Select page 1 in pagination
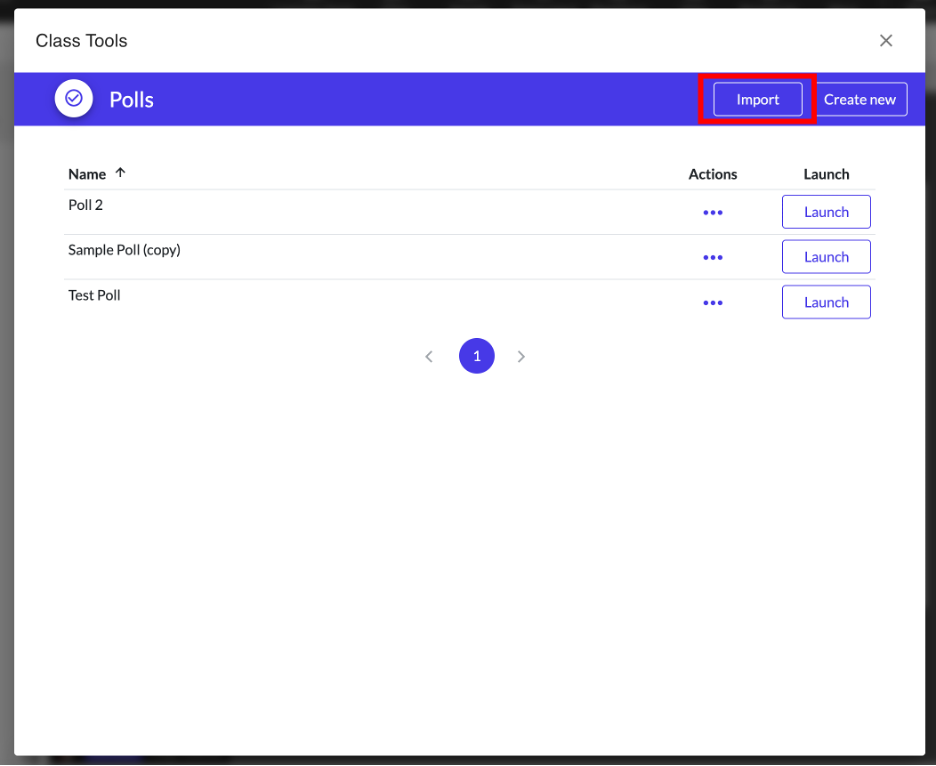 click(476, 356)
